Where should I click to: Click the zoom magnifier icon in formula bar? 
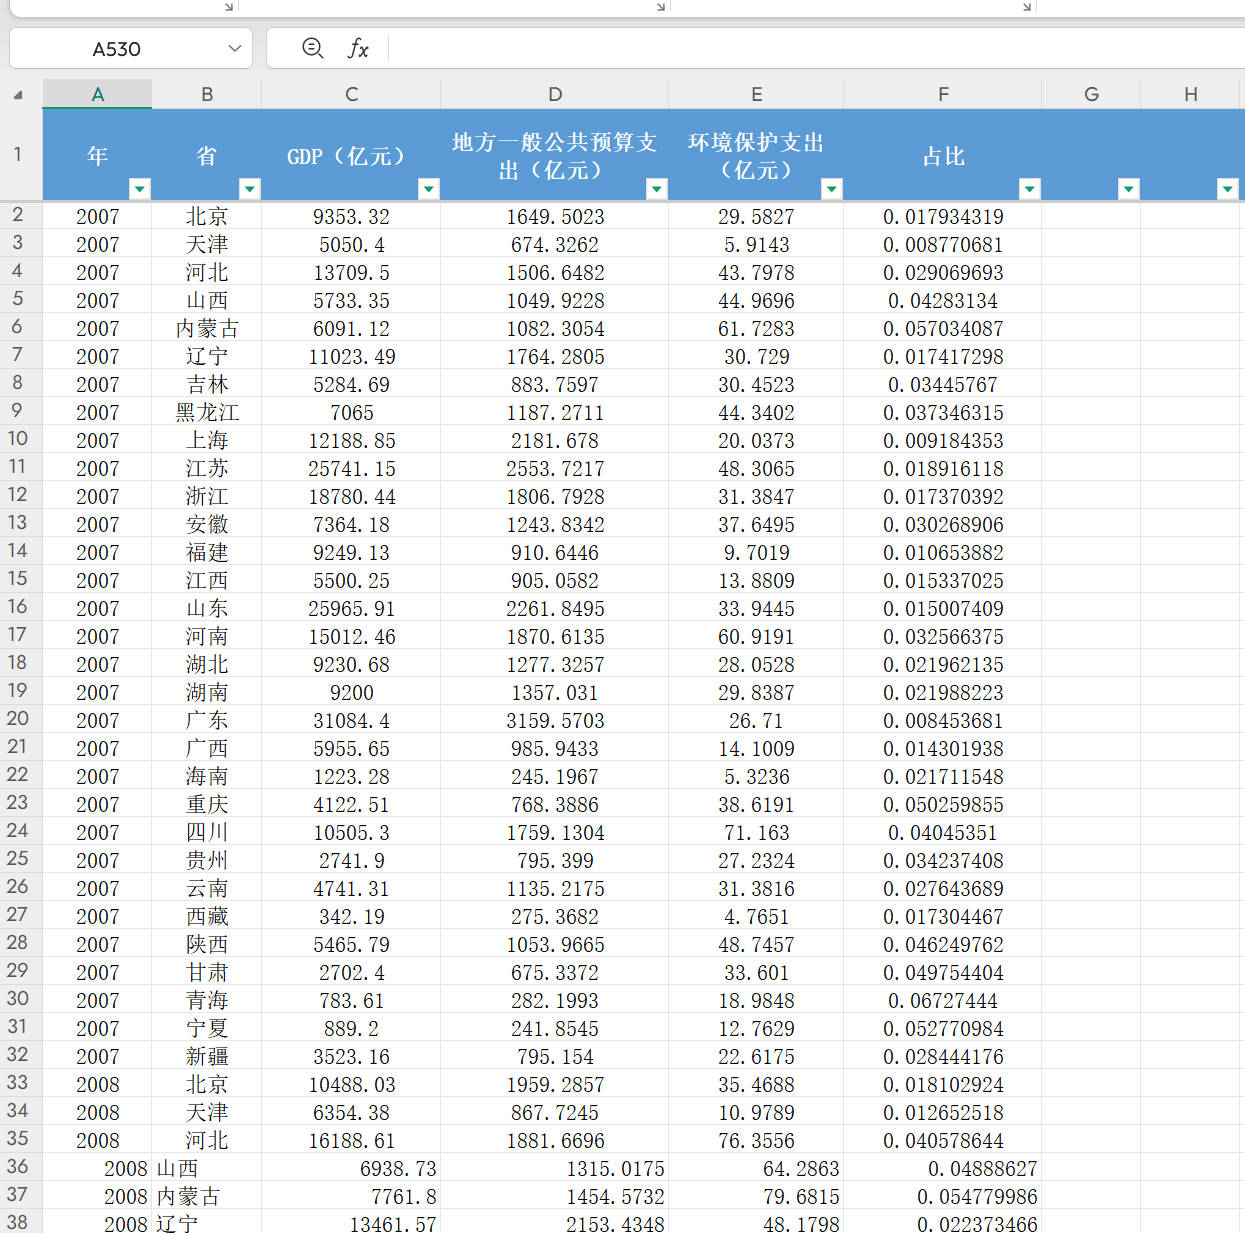(312, 48)
